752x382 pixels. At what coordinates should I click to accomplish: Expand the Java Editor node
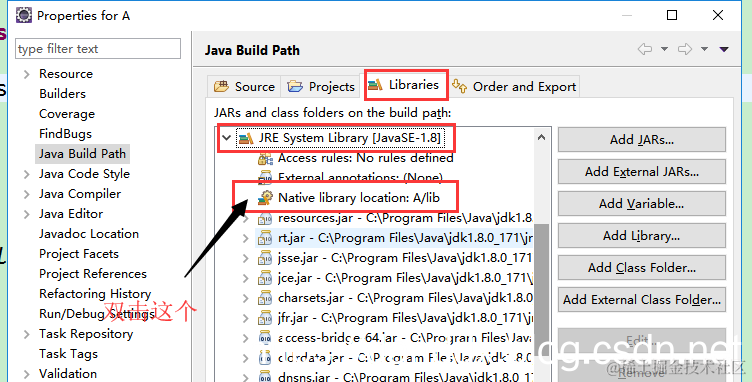point(27,214)
